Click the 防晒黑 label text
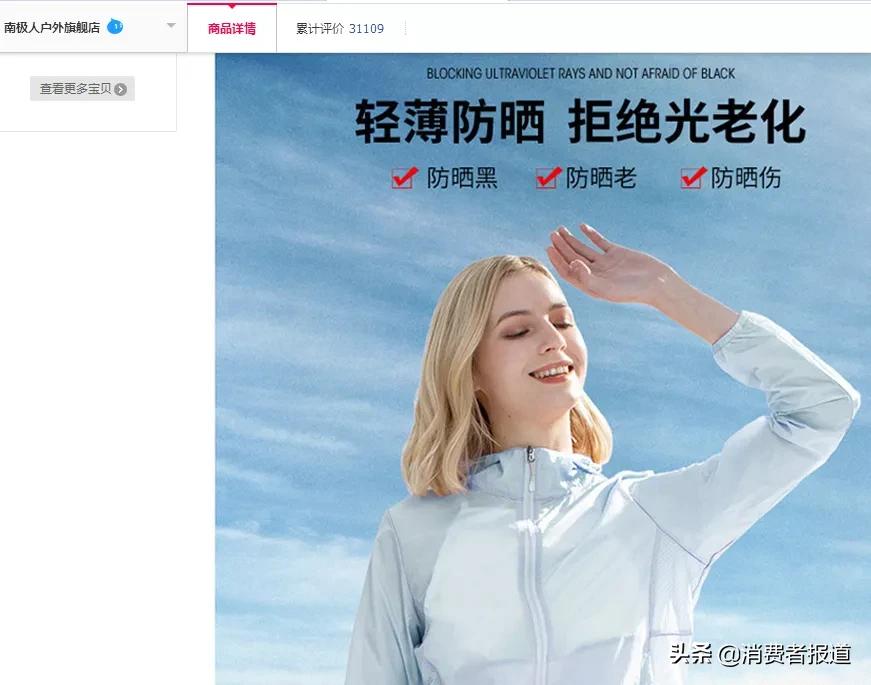 pos(462,178)
